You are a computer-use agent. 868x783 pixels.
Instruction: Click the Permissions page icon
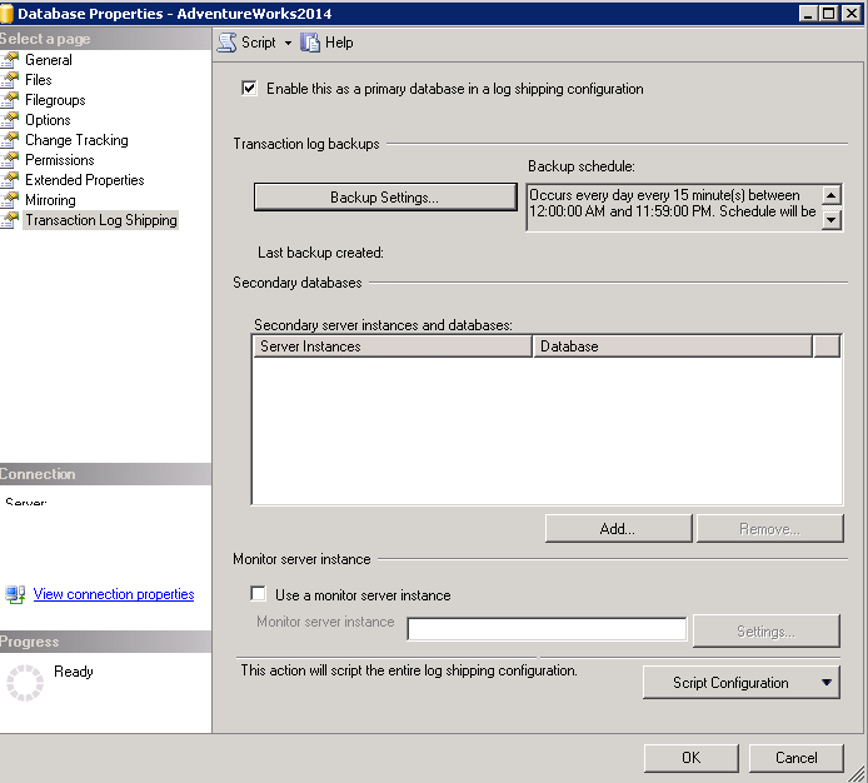9,159
